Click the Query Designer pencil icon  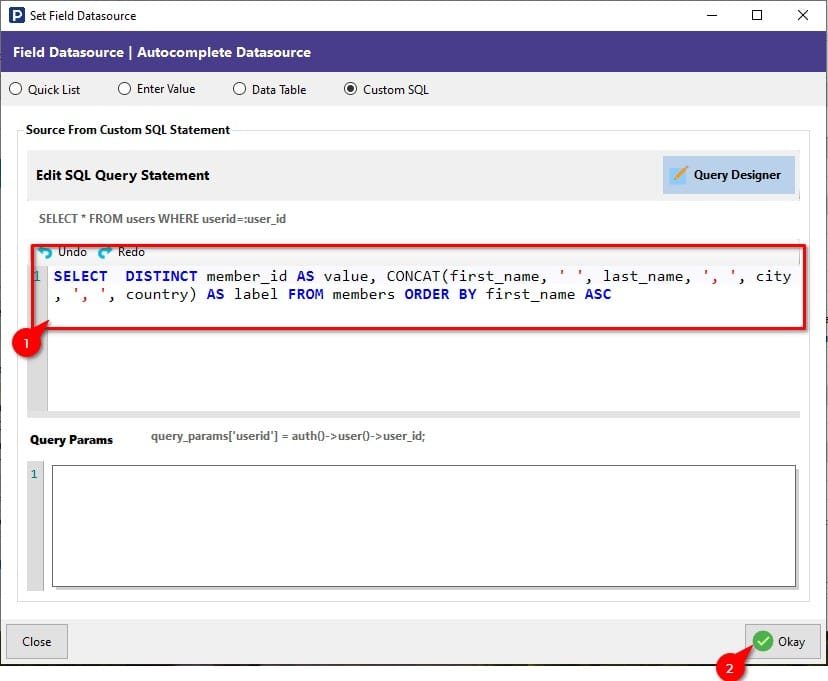(679, 174)
